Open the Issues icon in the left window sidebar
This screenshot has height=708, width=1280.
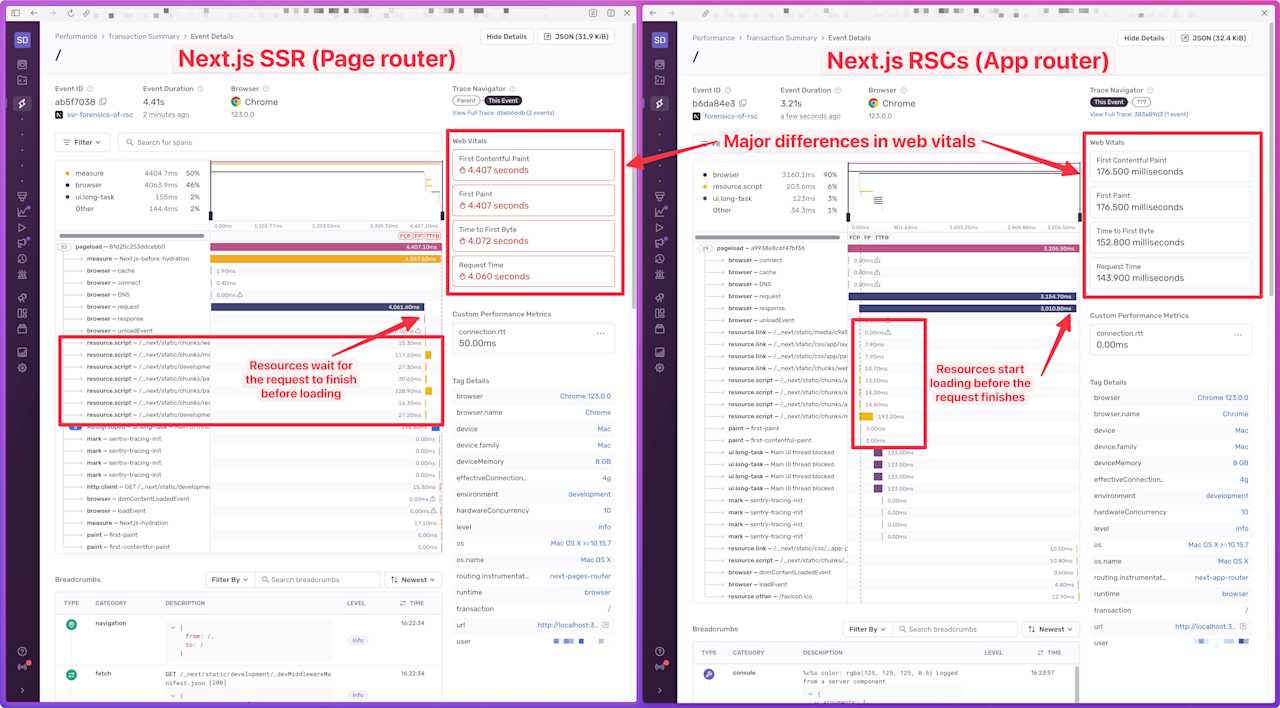(x=22, y=64)
